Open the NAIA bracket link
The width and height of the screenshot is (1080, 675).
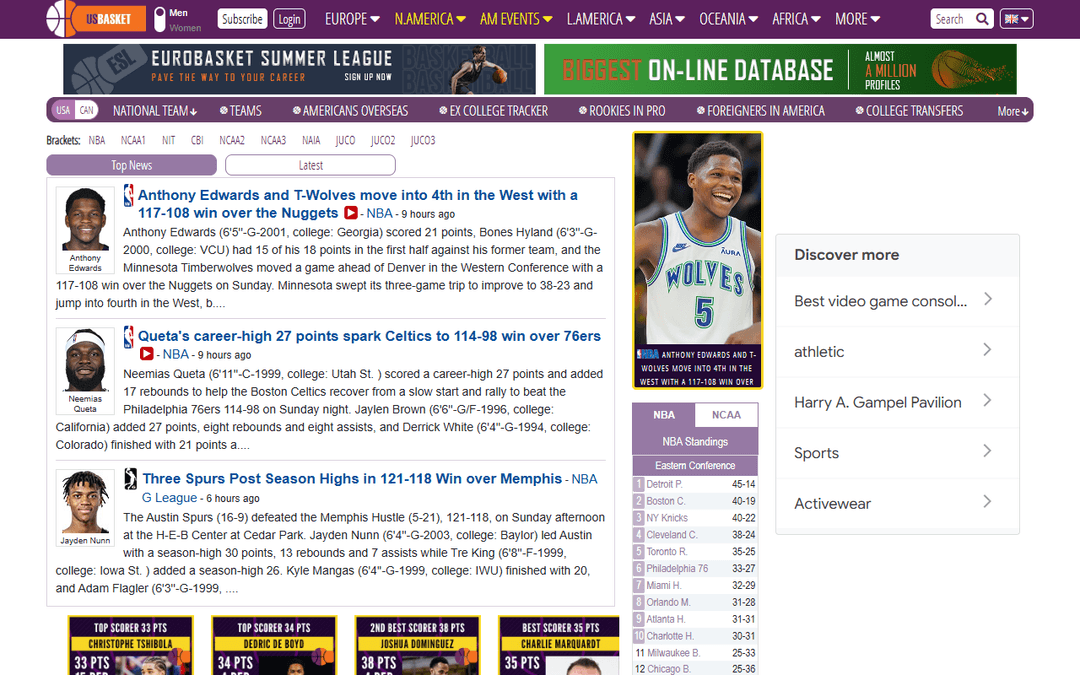pyautogui.click(x=311, y=141)
